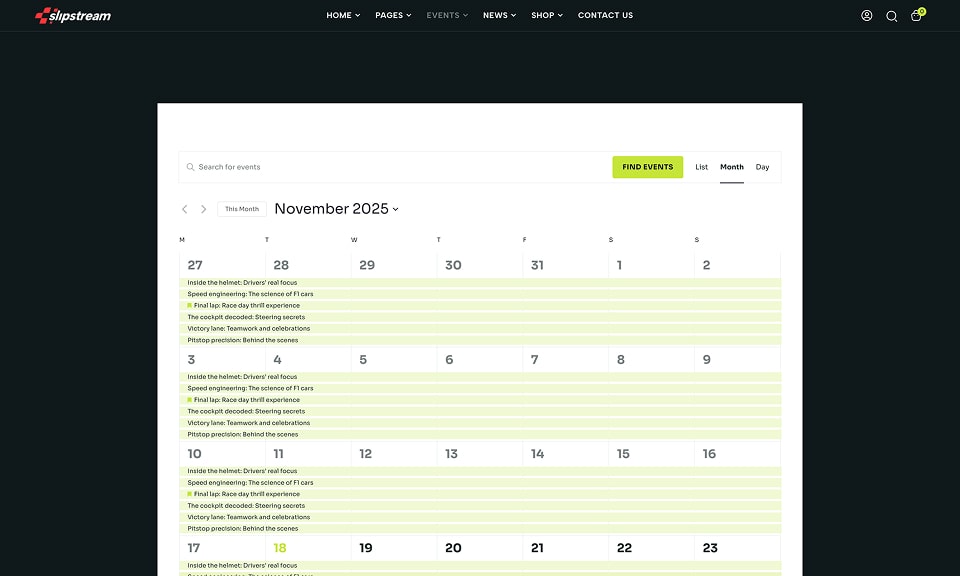Open day 30 in the calendar
This screenshot has height=576, width=960.
[453, 265]
